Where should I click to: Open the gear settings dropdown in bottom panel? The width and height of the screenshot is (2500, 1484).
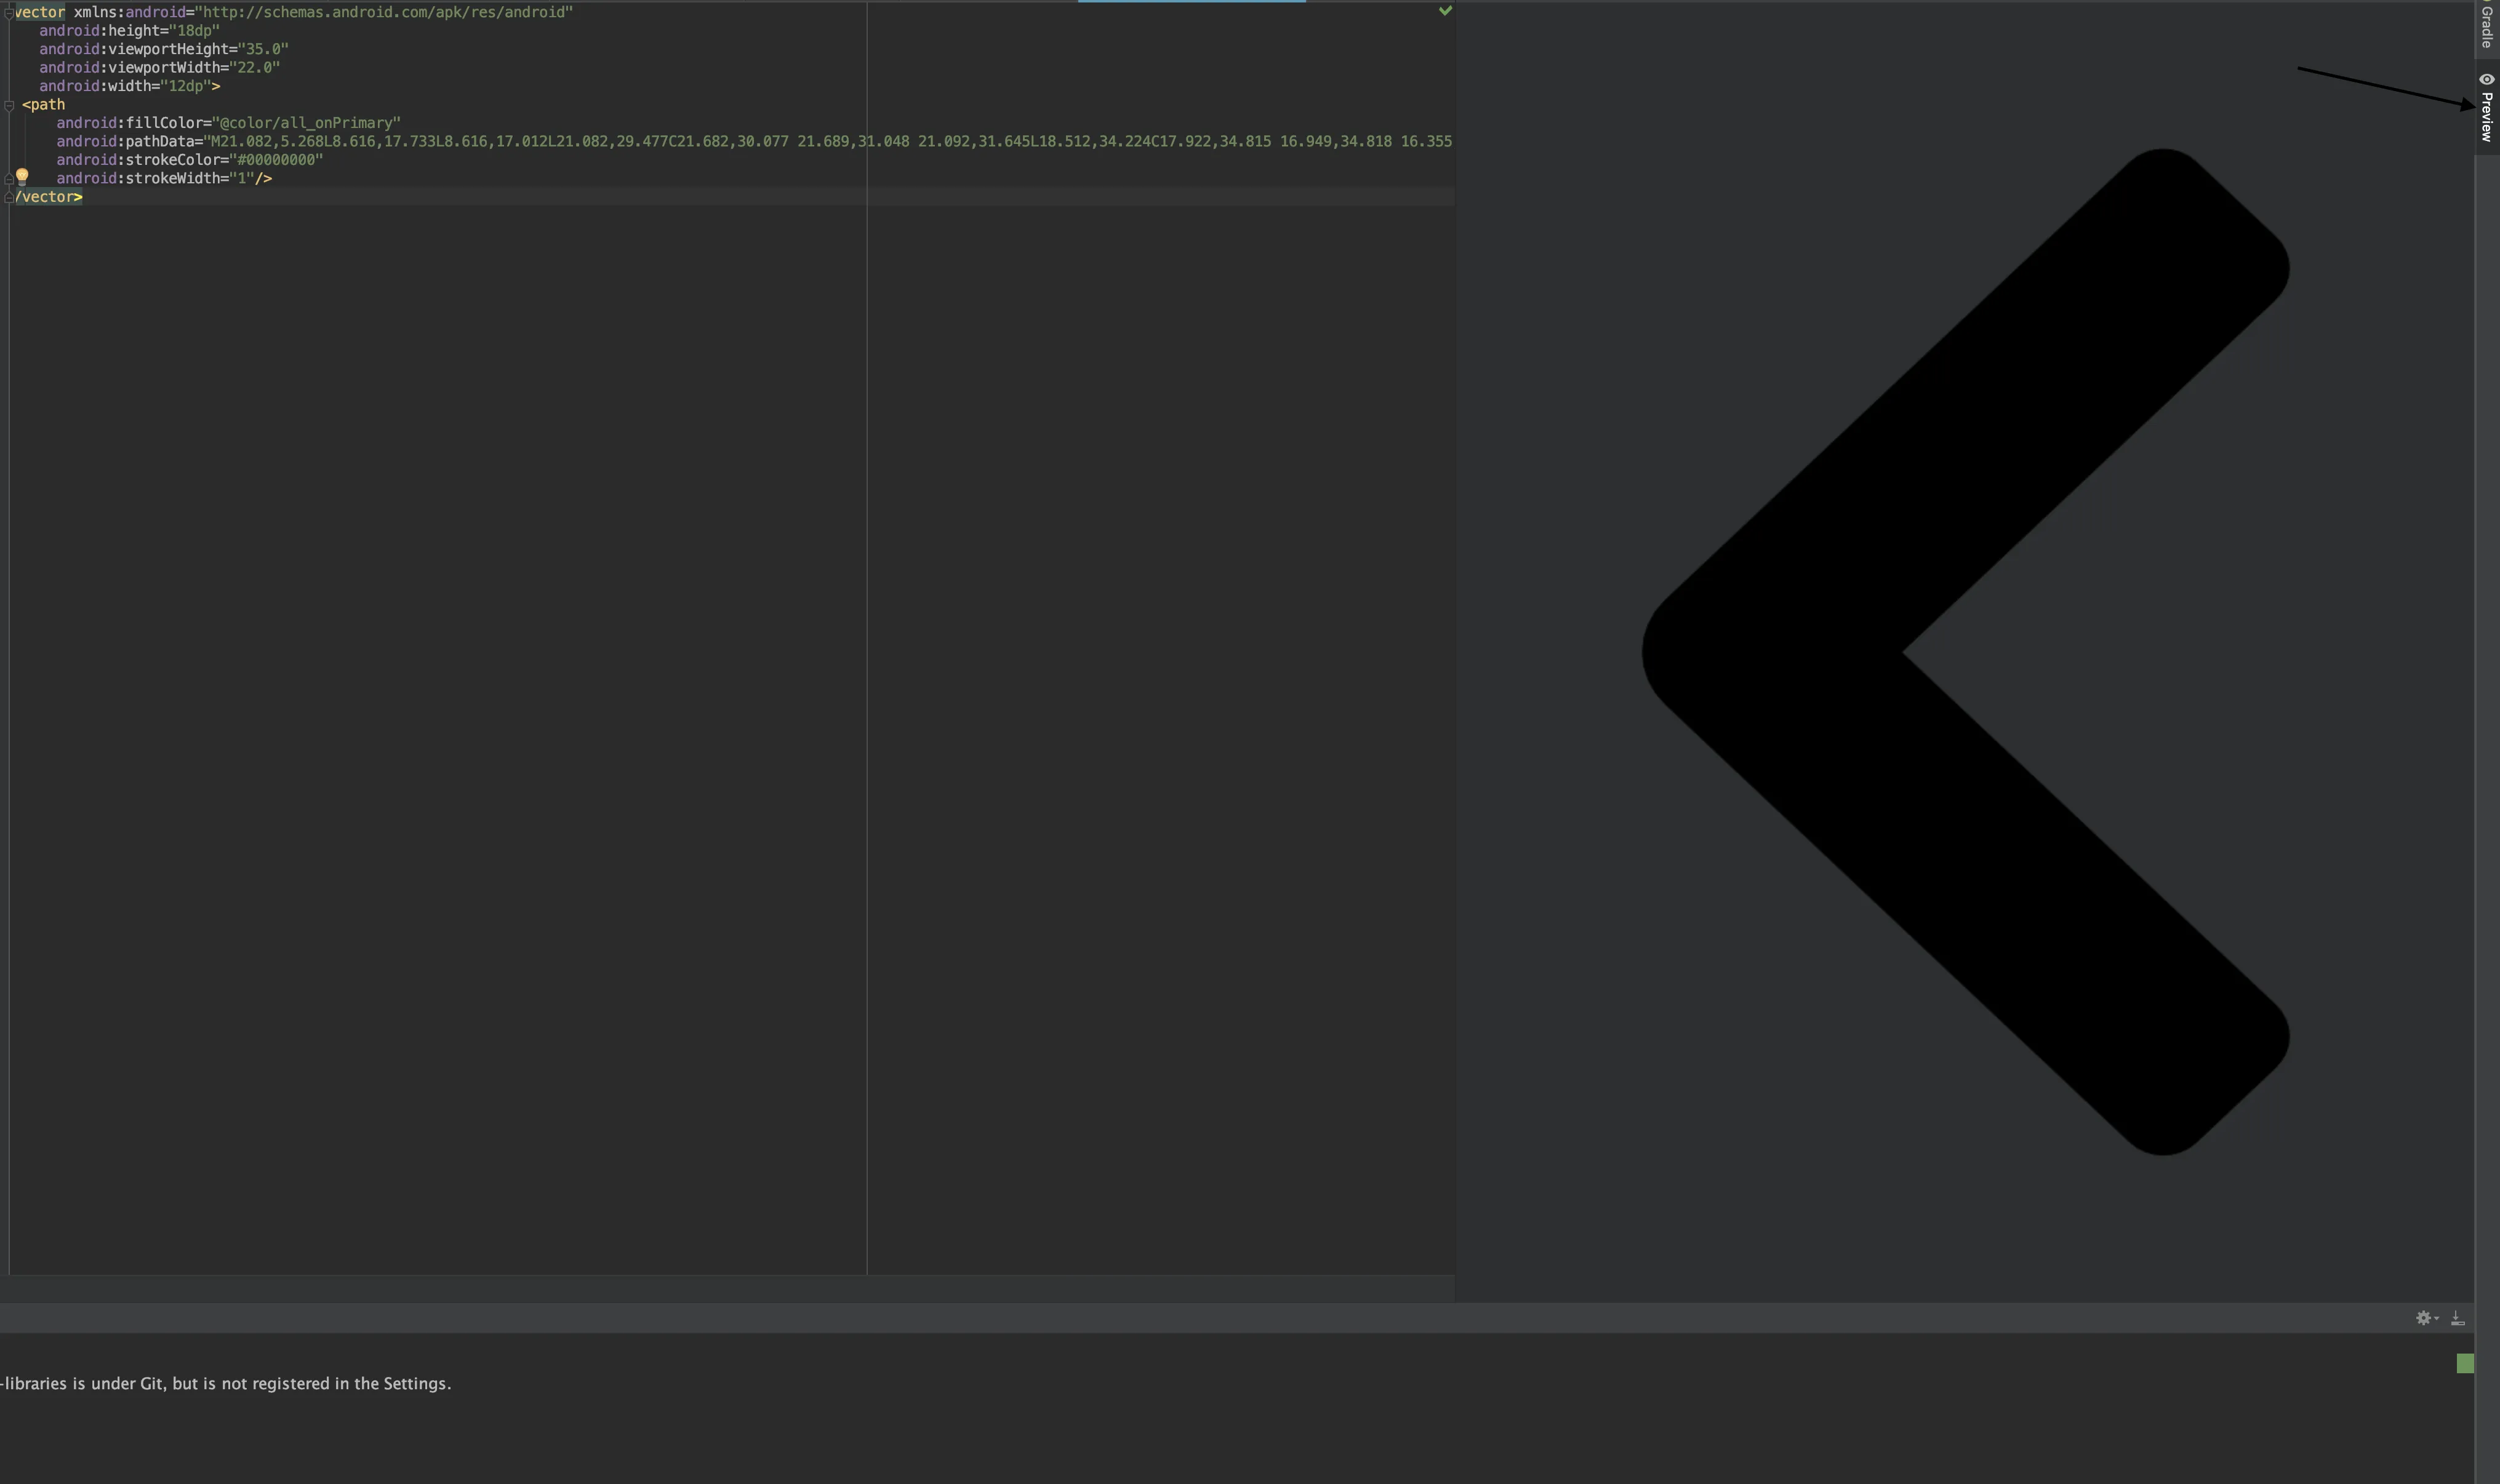tap(2426, 1318)
